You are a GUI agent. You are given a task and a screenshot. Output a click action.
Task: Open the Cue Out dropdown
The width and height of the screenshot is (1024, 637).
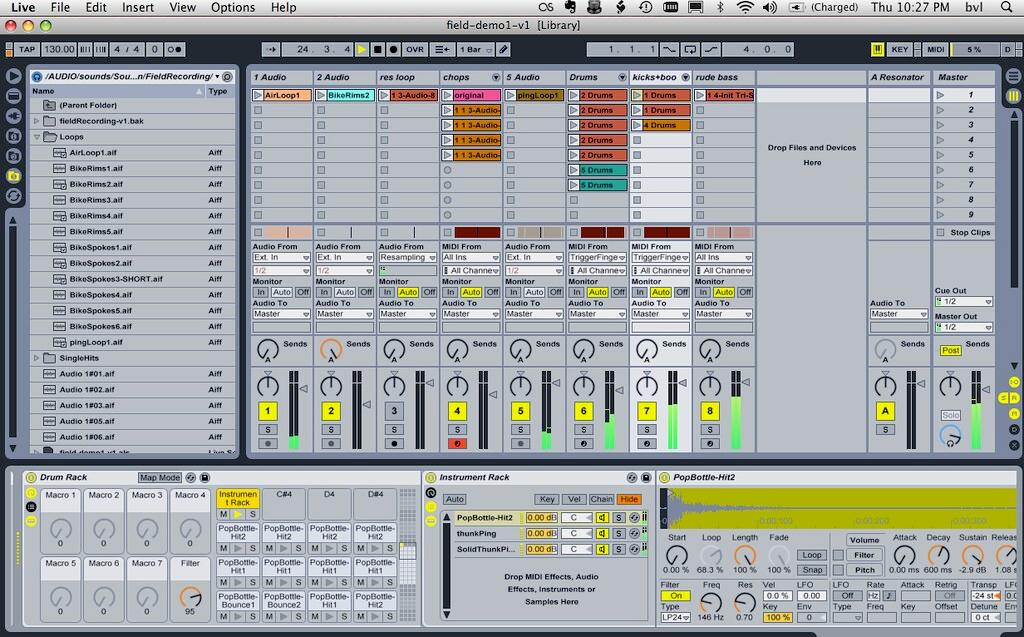coord(963,301)
